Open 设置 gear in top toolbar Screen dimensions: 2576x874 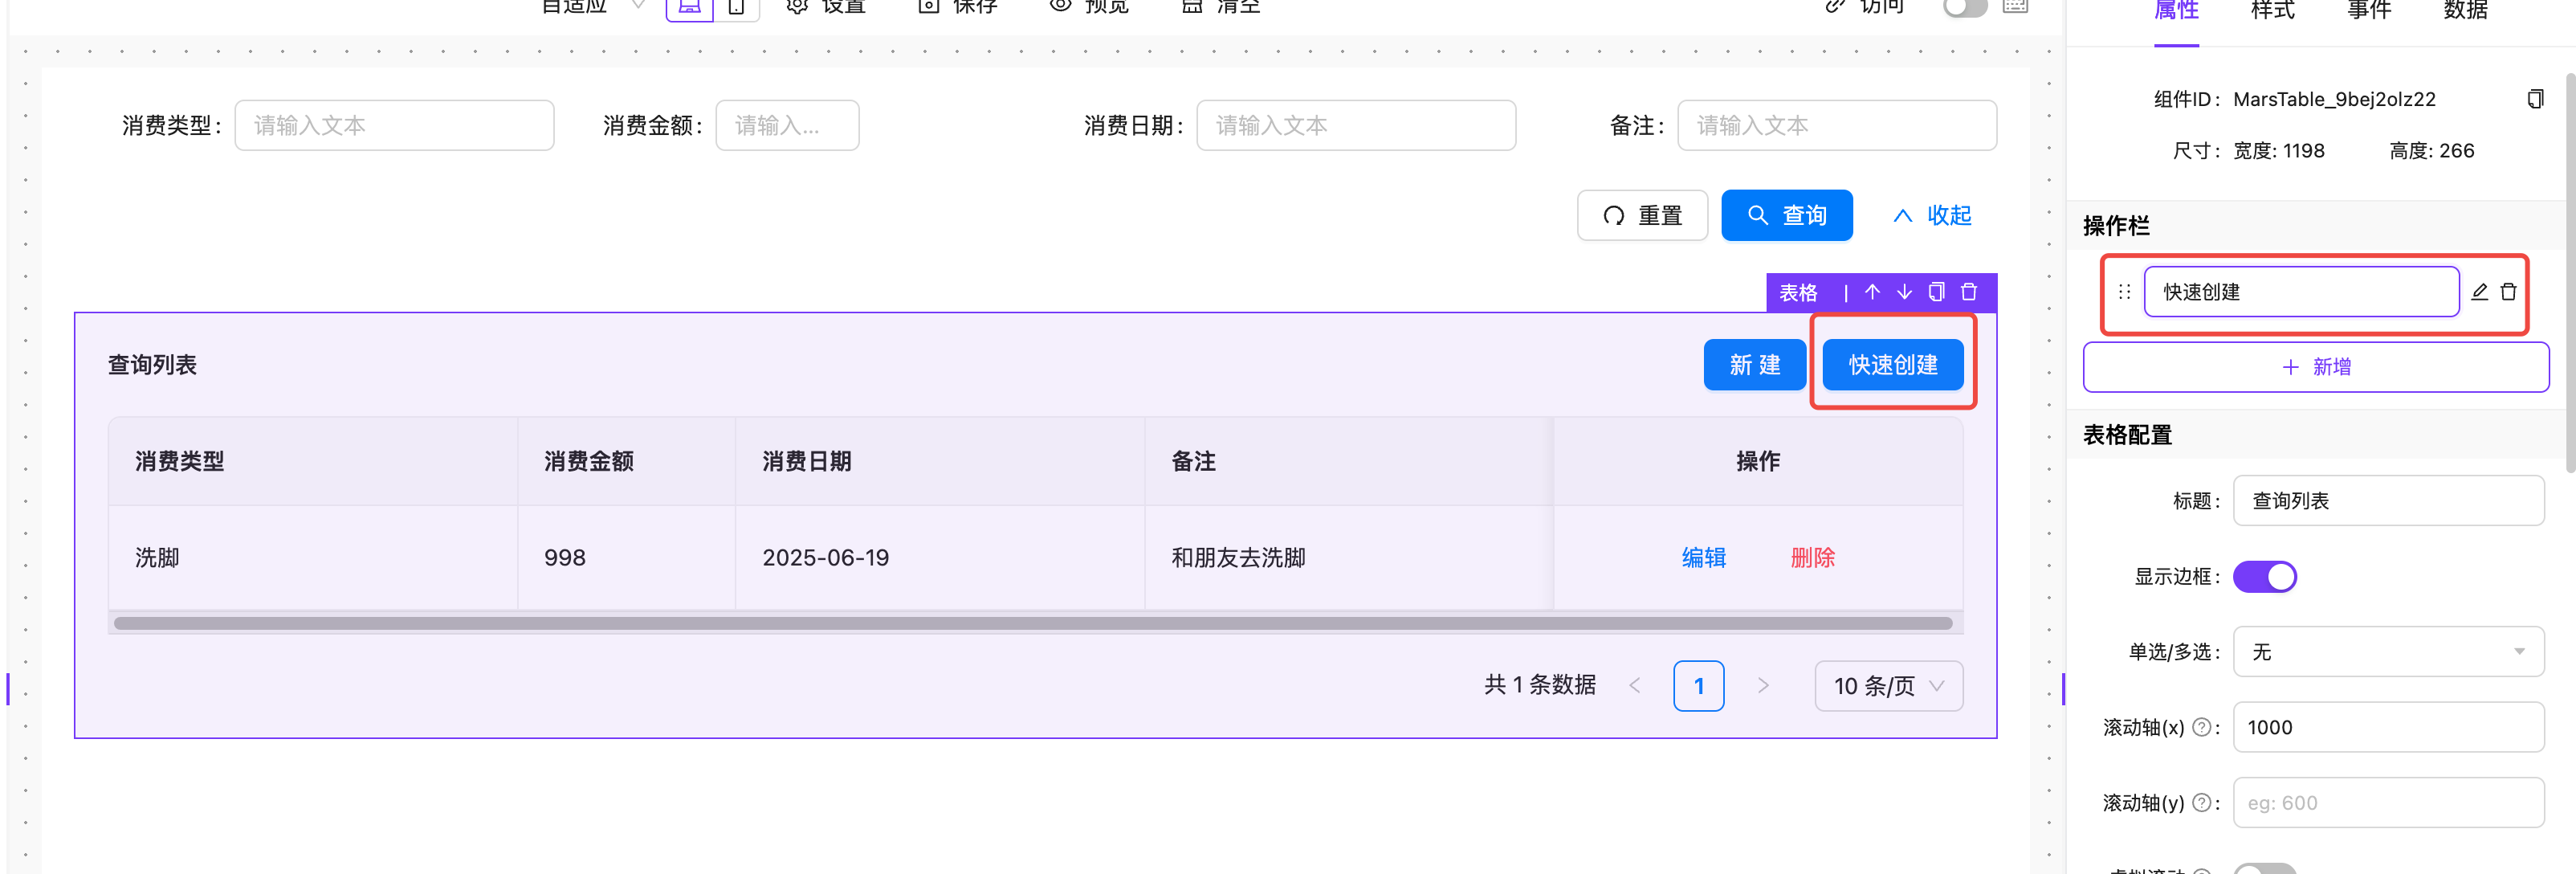tap(826, 7)
